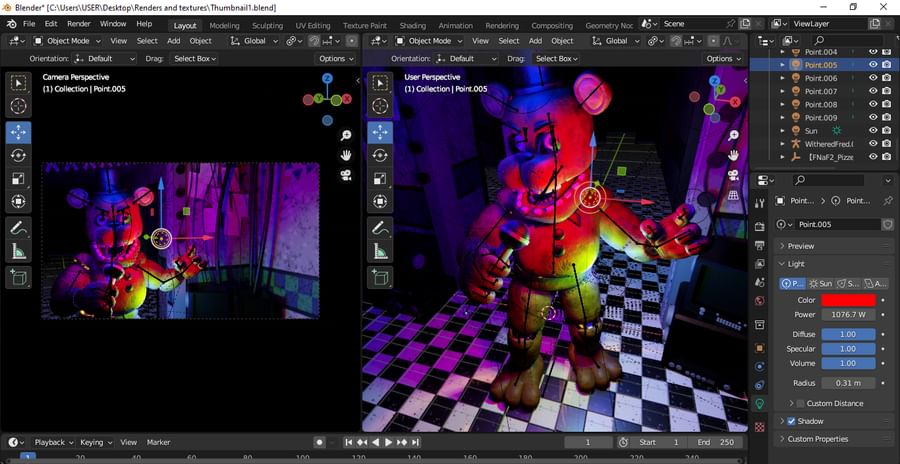
Task: Expand the Sun item in the outliner
Action: coord(782,130)
